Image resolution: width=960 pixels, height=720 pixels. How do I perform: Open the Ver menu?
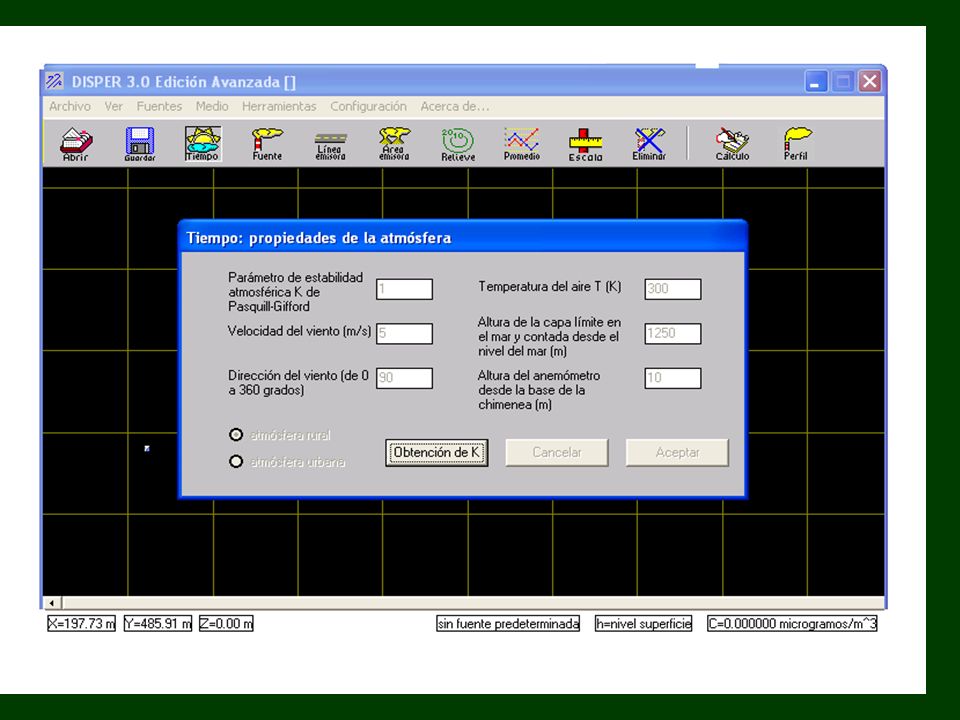[x=113, y=107]
